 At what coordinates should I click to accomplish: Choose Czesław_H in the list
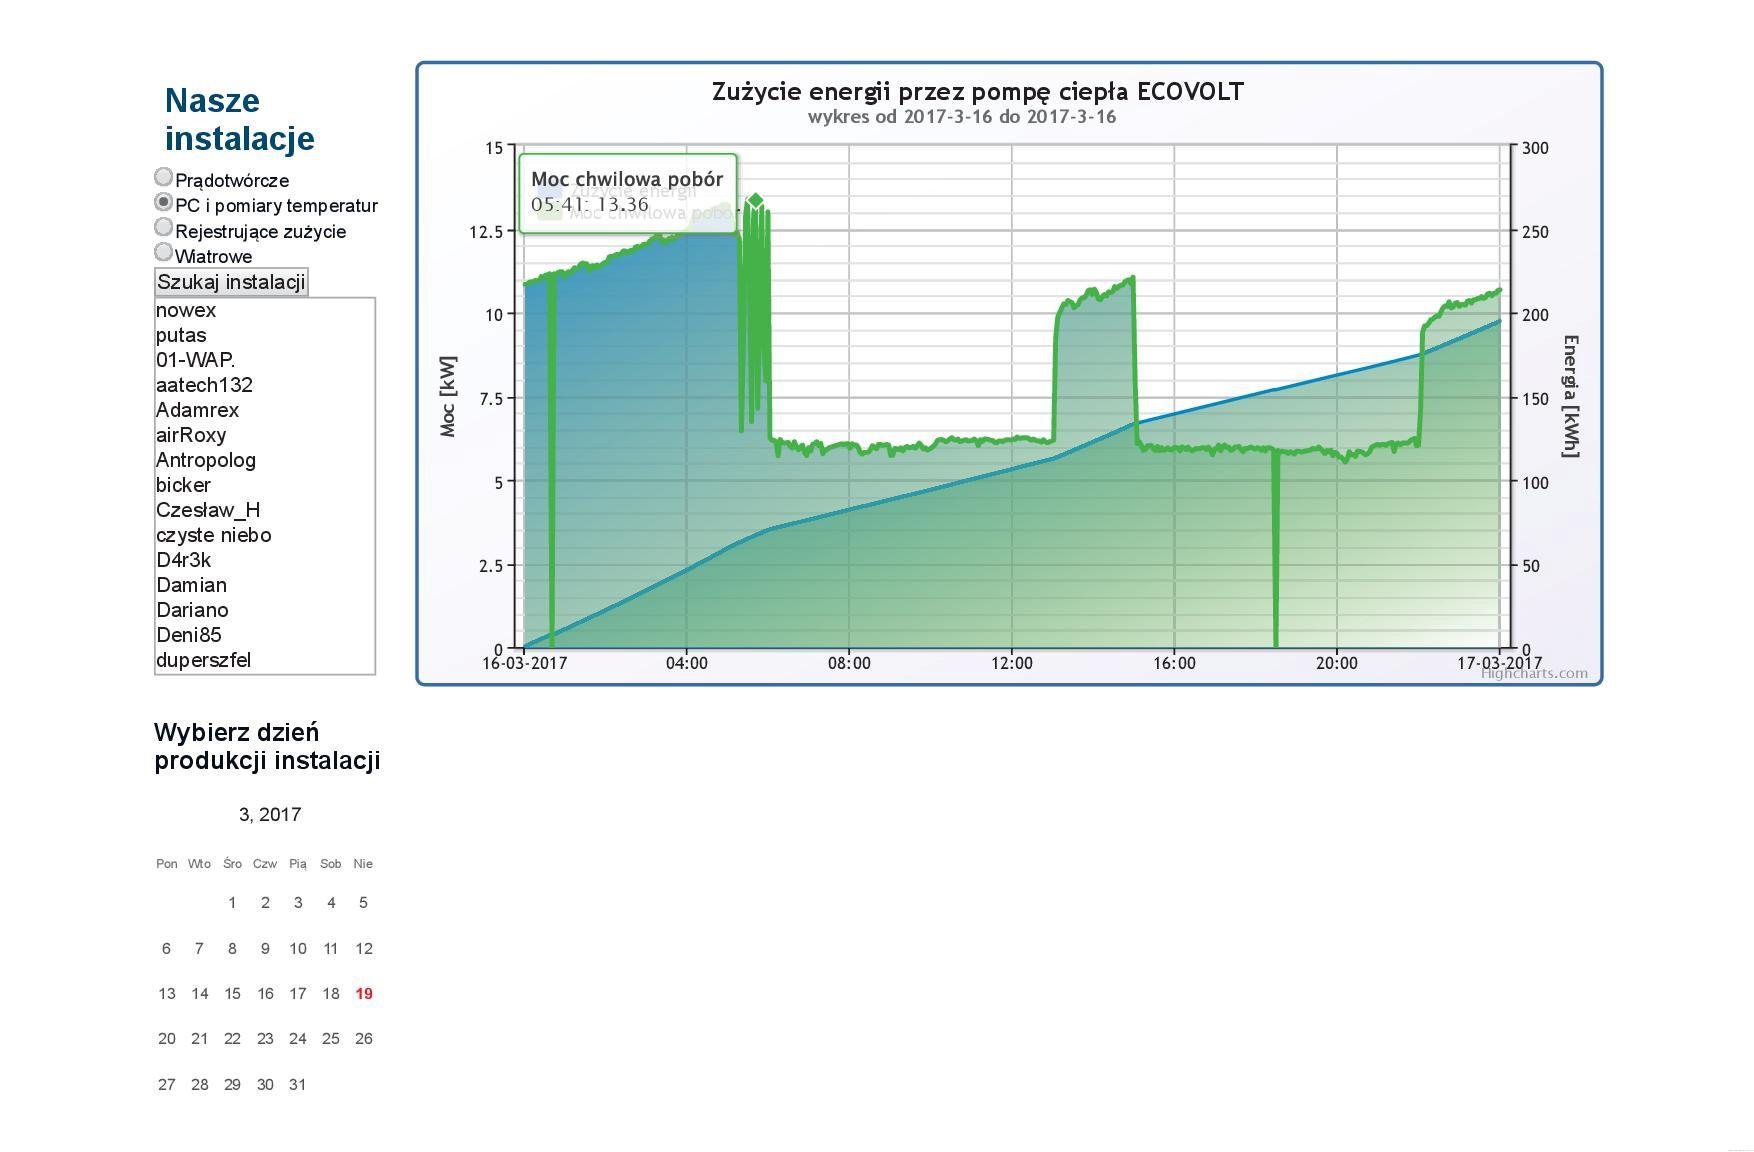[264, 510]
